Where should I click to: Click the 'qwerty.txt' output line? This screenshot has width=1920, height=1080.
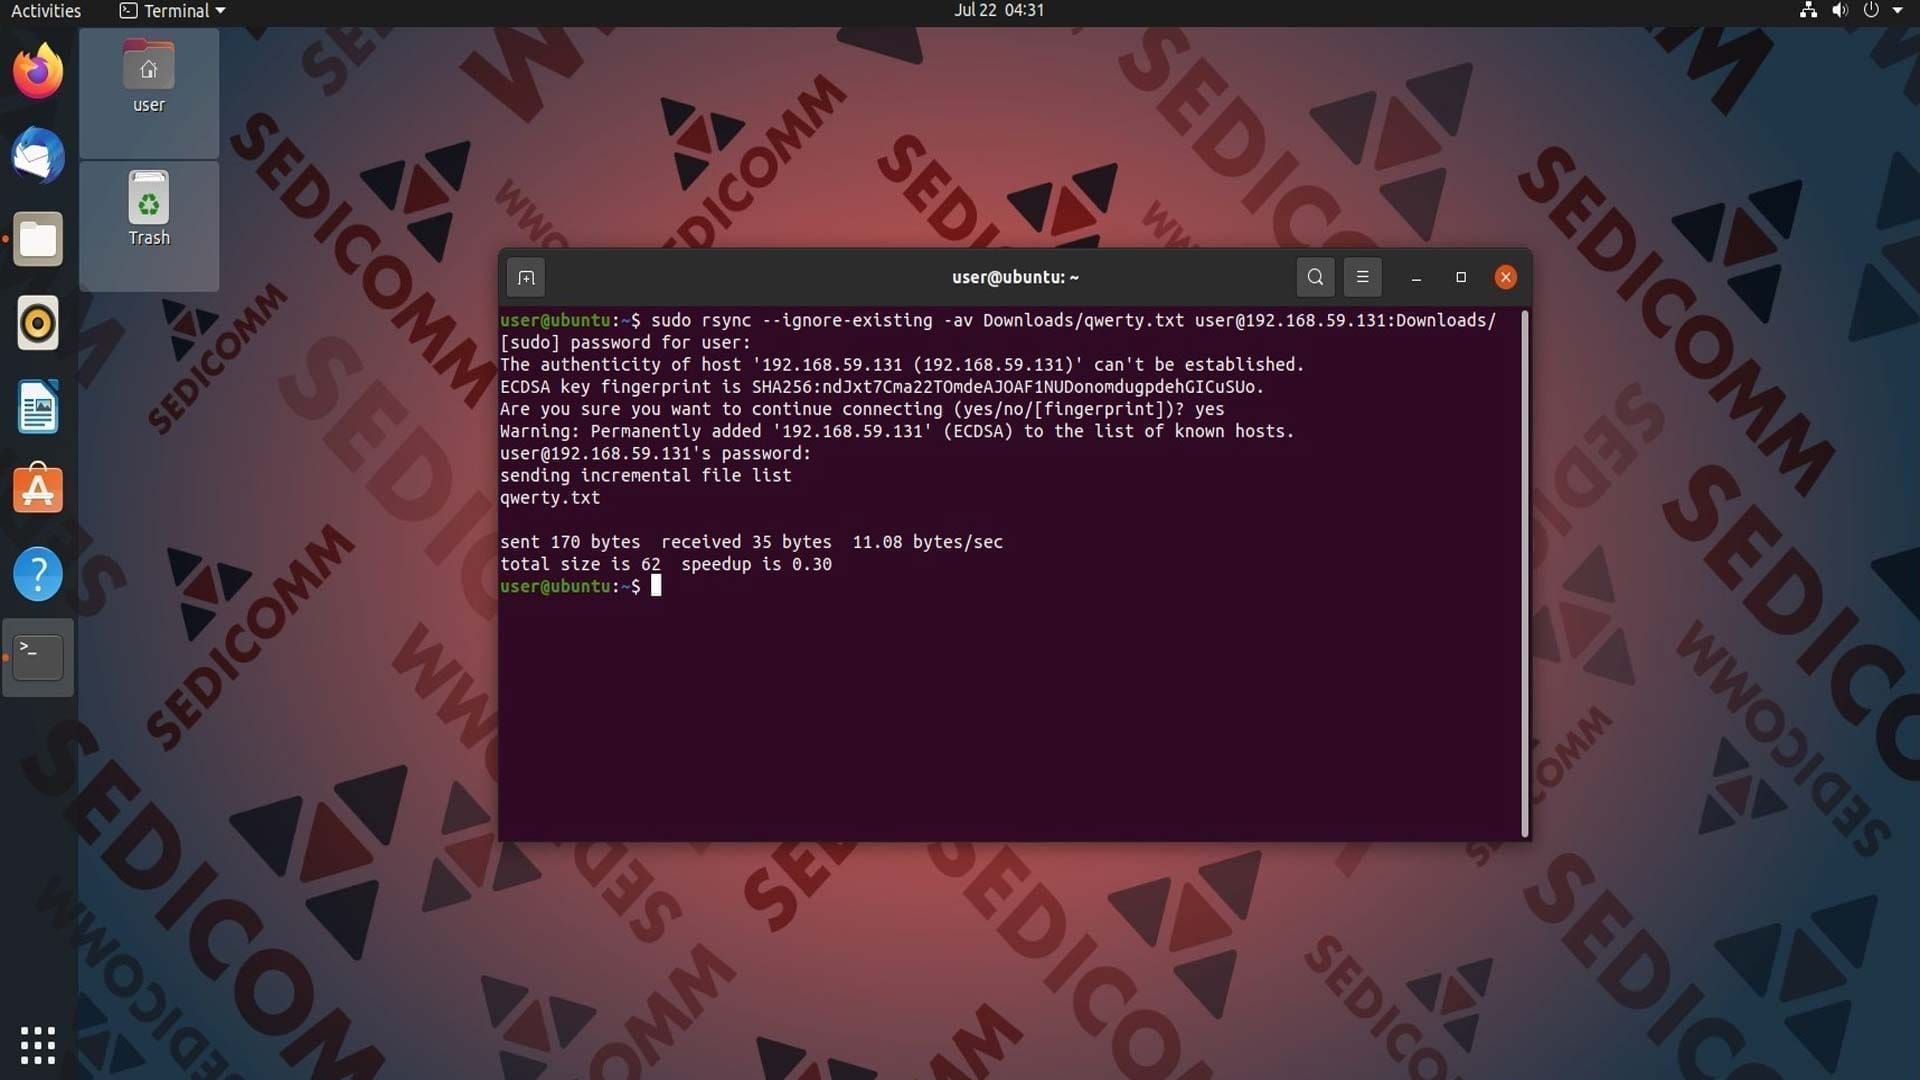point(550,498)
